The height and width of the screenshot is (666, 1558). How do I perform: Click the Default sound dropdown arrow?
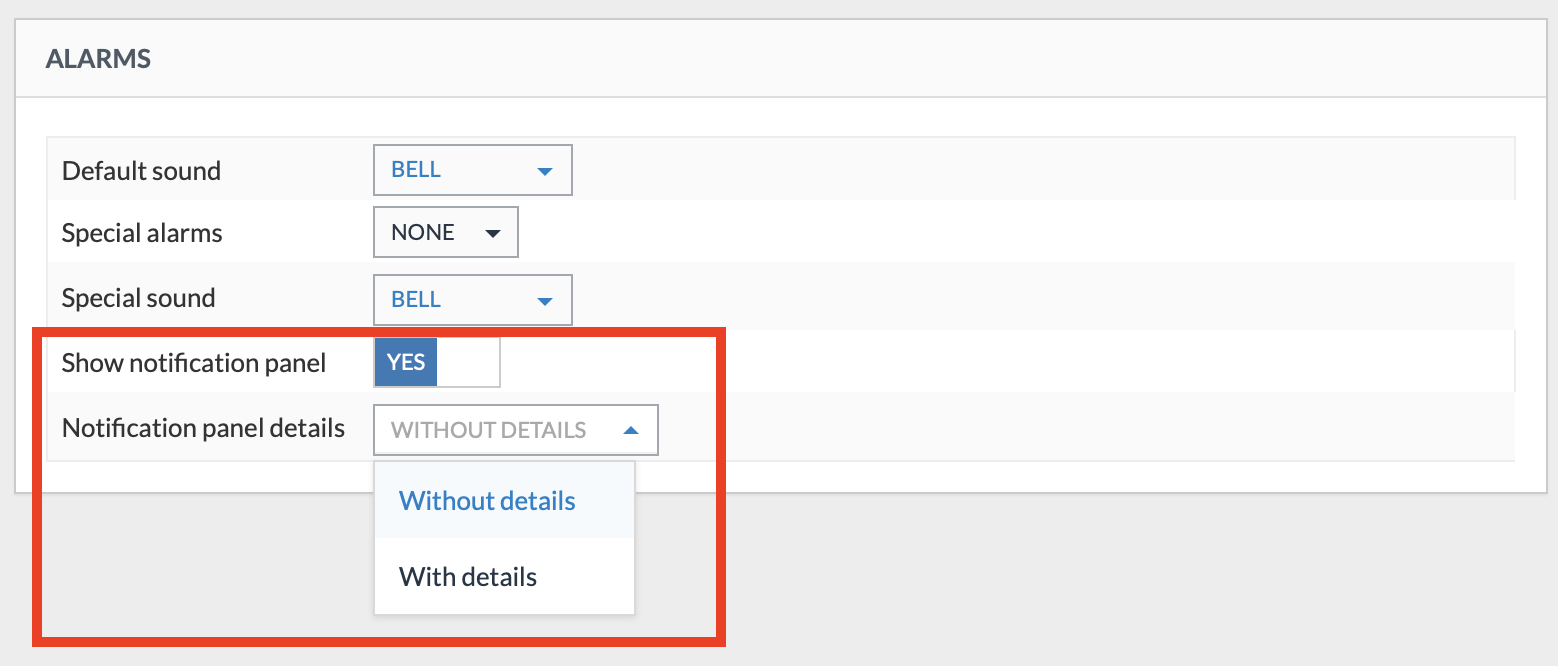[x=544, y=171]
